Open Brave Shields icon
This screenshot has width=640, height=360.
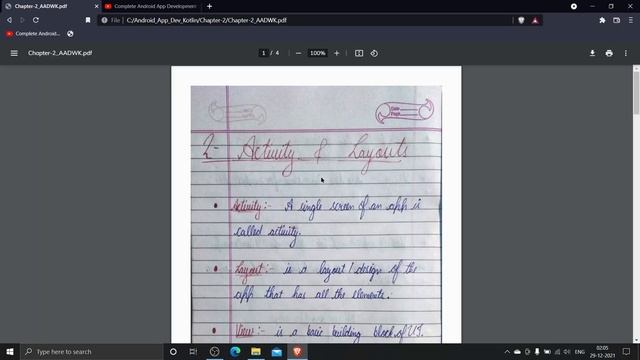[x=521, y=20]
